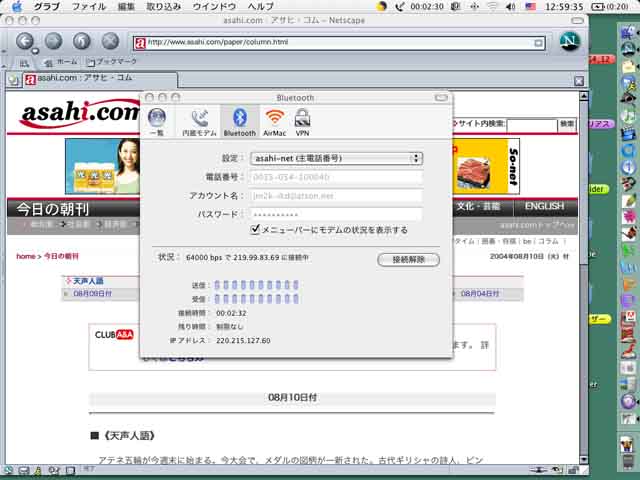
Task: Click the battery status menu item
Action: pyautogui.click(x=610, y=7)
